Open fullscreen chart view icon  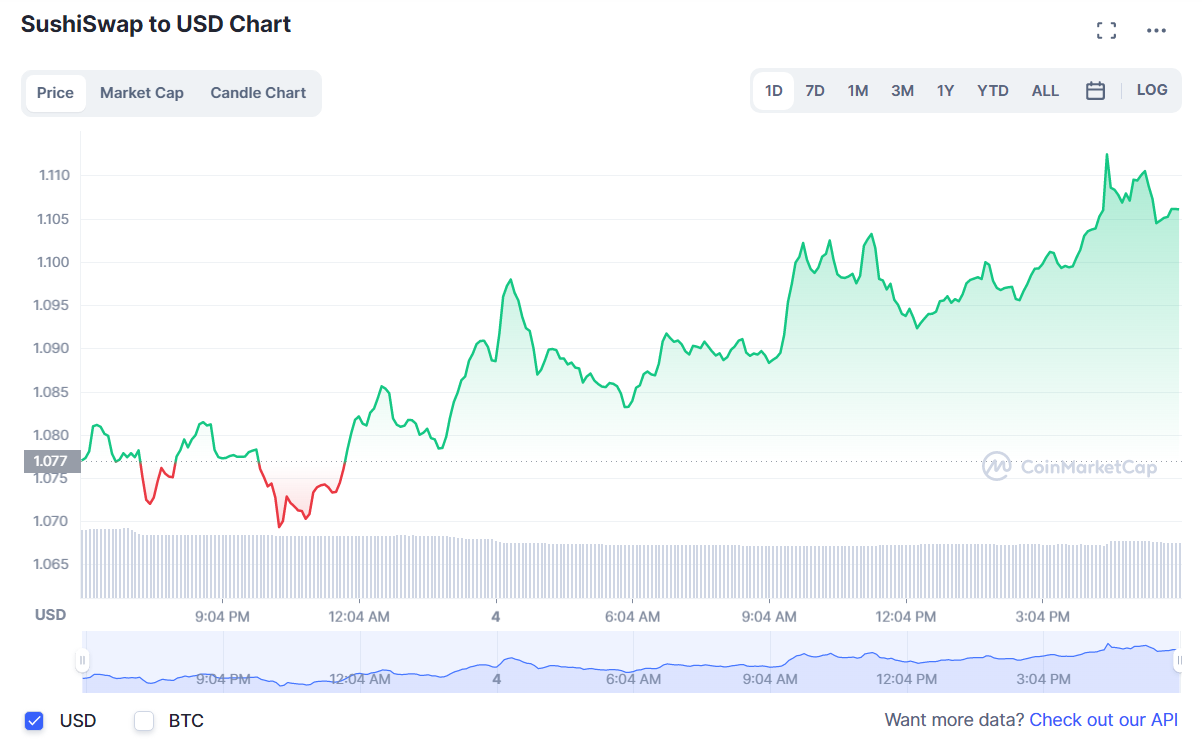[x=1106, y=31]
